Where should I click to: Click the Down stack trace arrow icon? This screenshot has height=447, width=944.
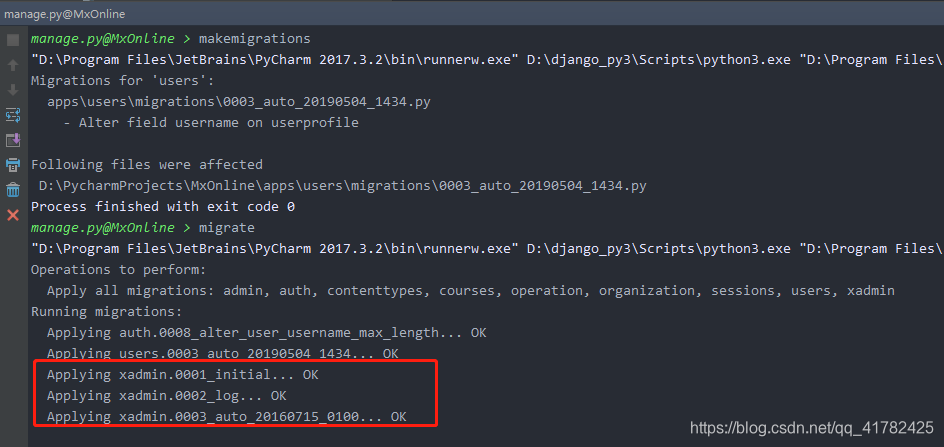(13, 90)
